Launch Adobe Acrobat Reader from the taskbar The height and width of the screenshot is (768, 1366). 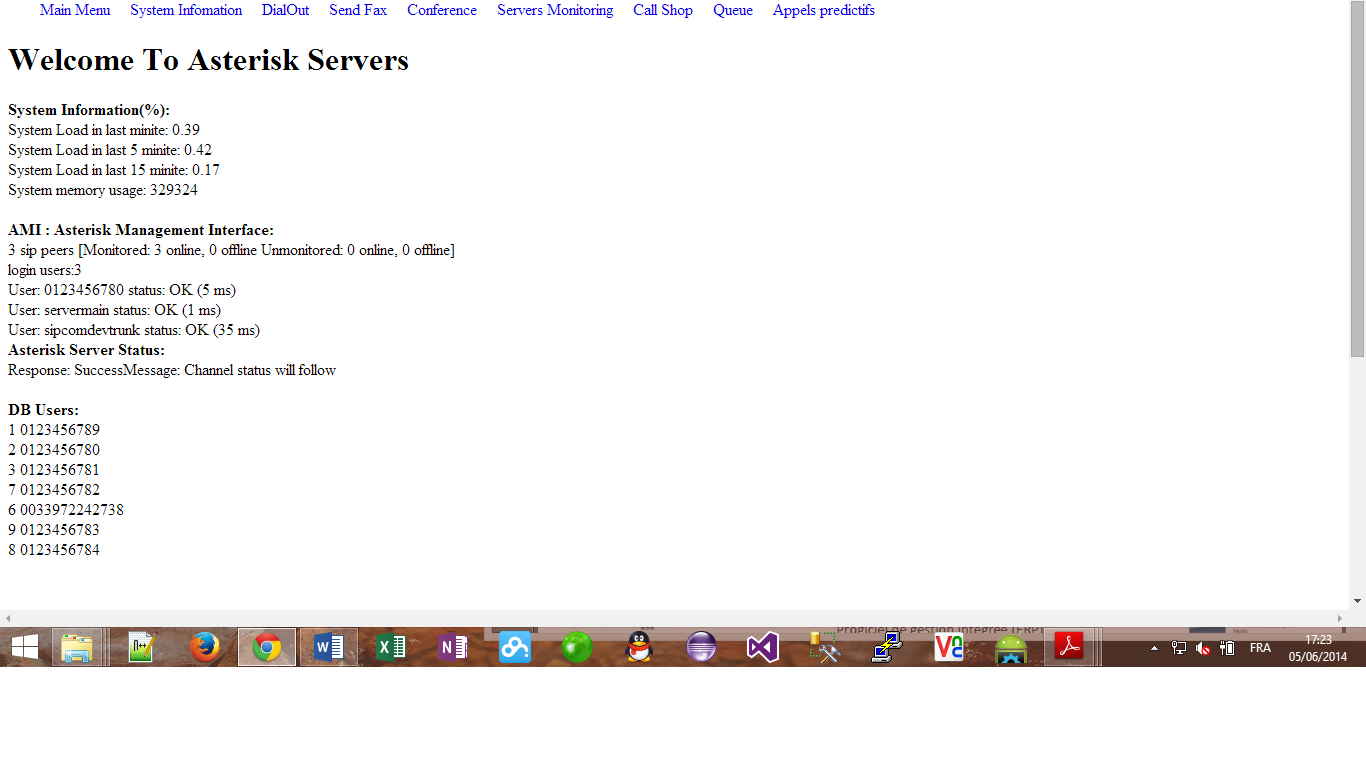tap(1071, 648)
